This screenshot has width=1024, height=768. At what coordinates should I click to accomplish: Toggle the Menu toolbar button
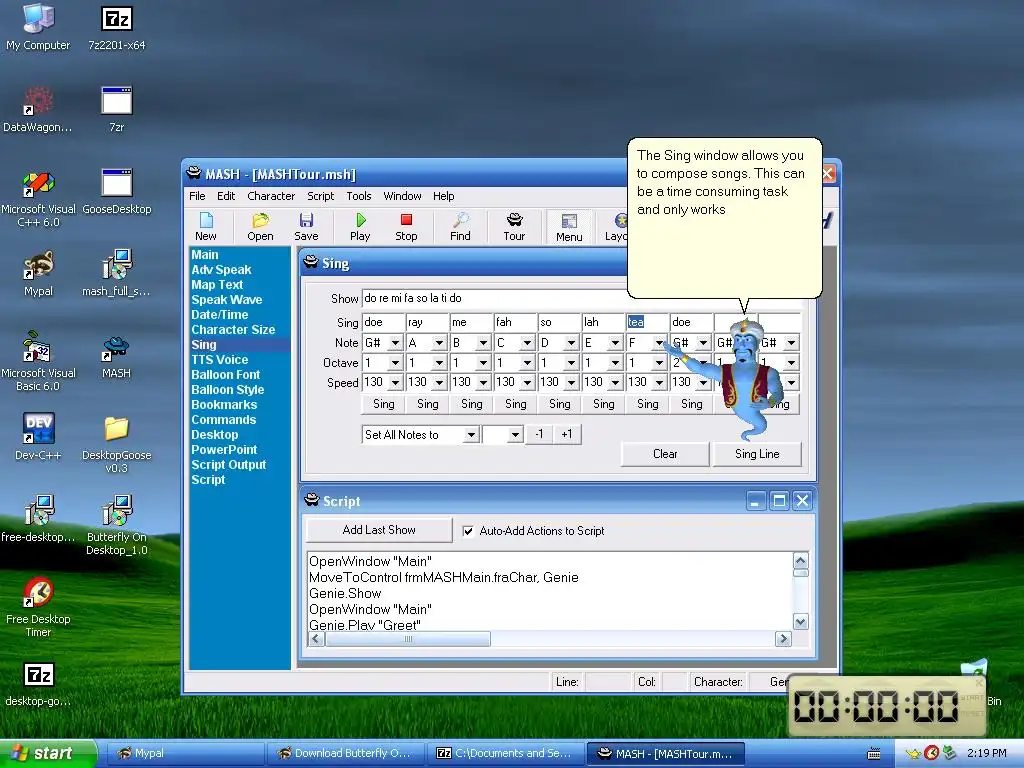pyautogui.click(x=569, y=227)
